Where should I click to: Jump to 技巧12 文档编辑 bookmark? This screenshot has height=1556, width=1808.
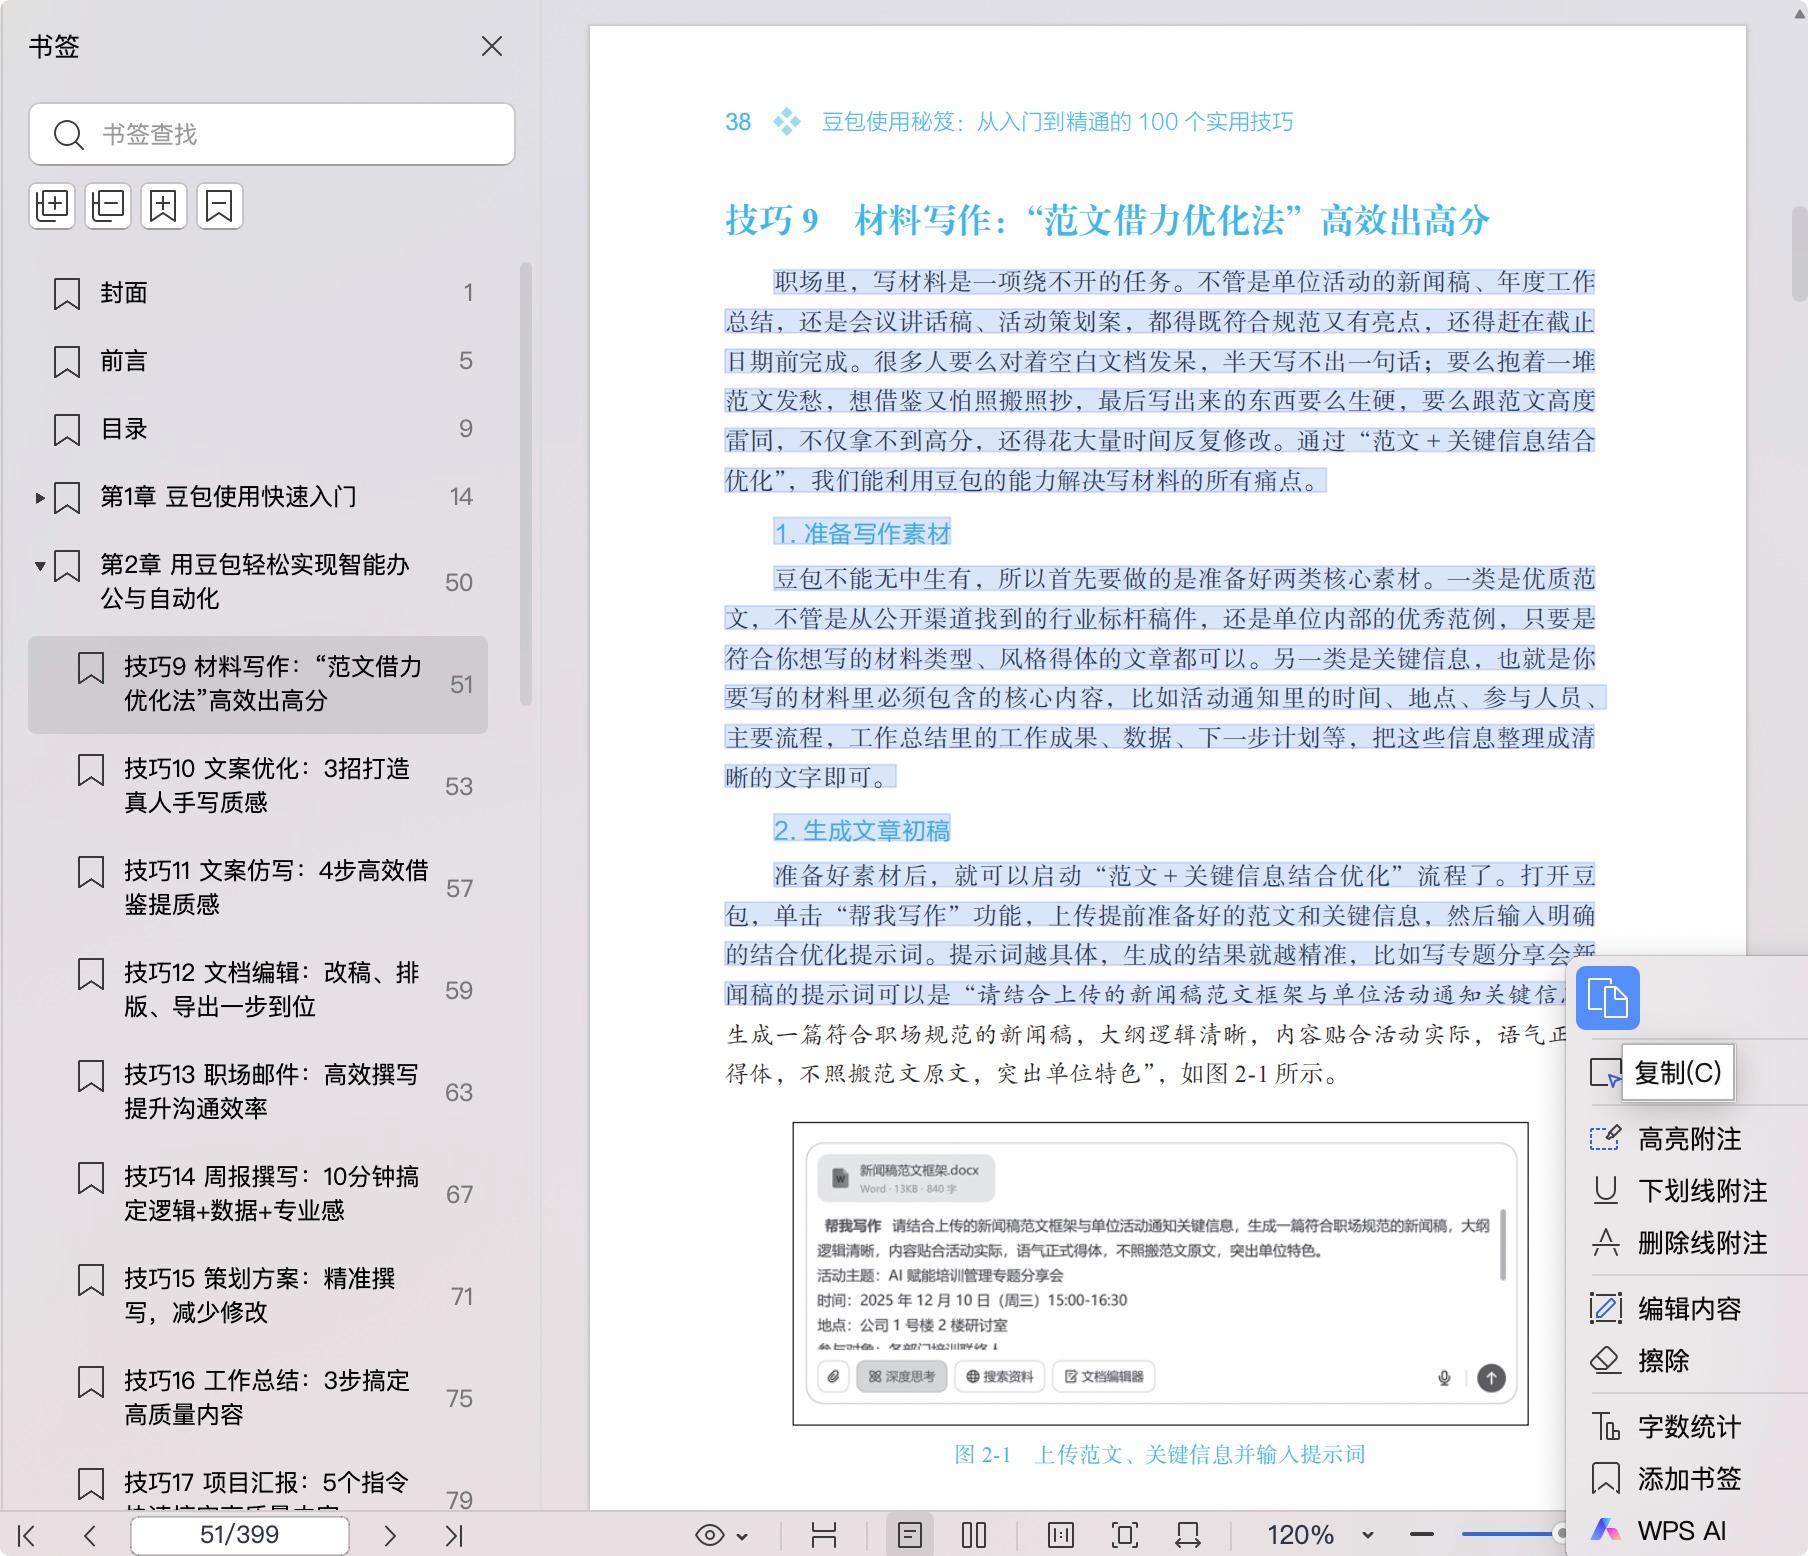(x=258, y=990)
